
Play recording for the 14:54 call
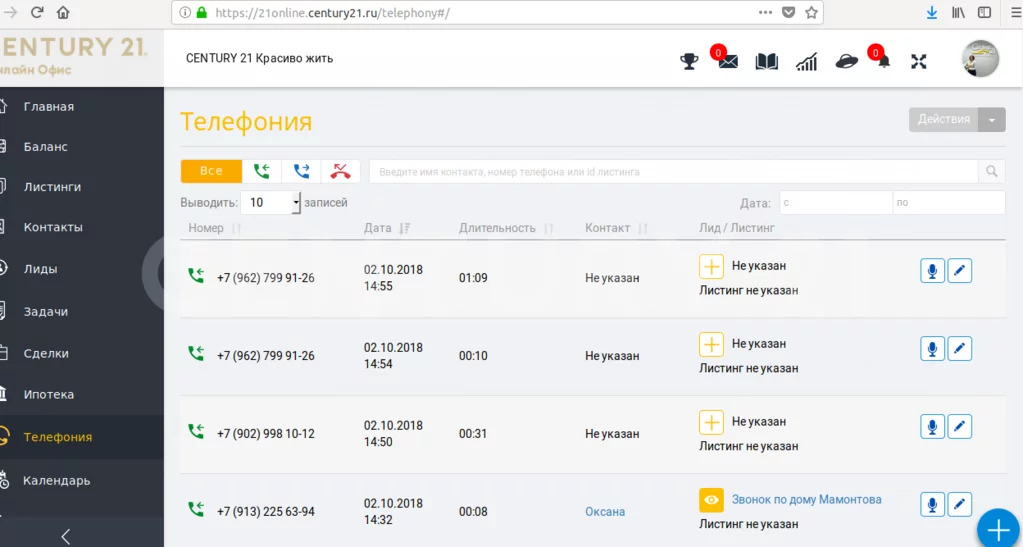[x=932, y=349]
